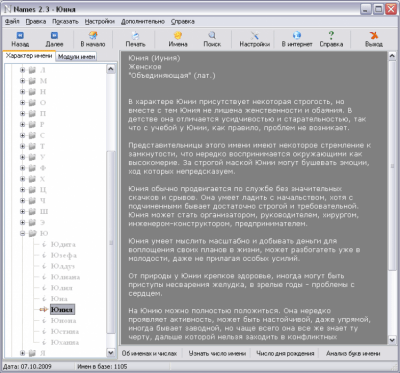This screenshot has width=400, height=373.
Task: Expand the С letter folder
Action: pos(22,135)
